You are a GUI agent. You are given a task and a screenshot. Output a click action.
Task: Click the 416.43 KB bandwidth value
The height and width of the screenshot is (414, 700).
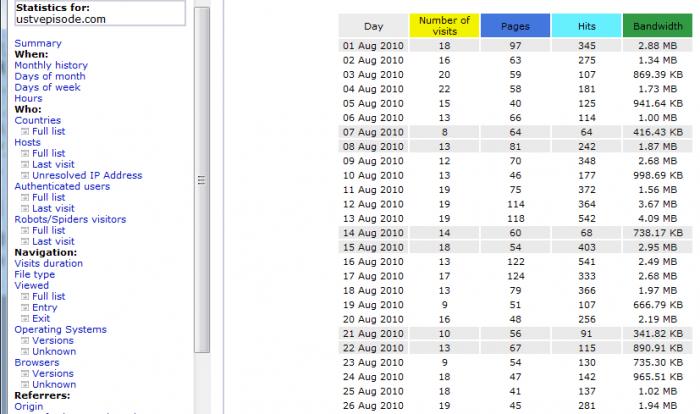658,132
